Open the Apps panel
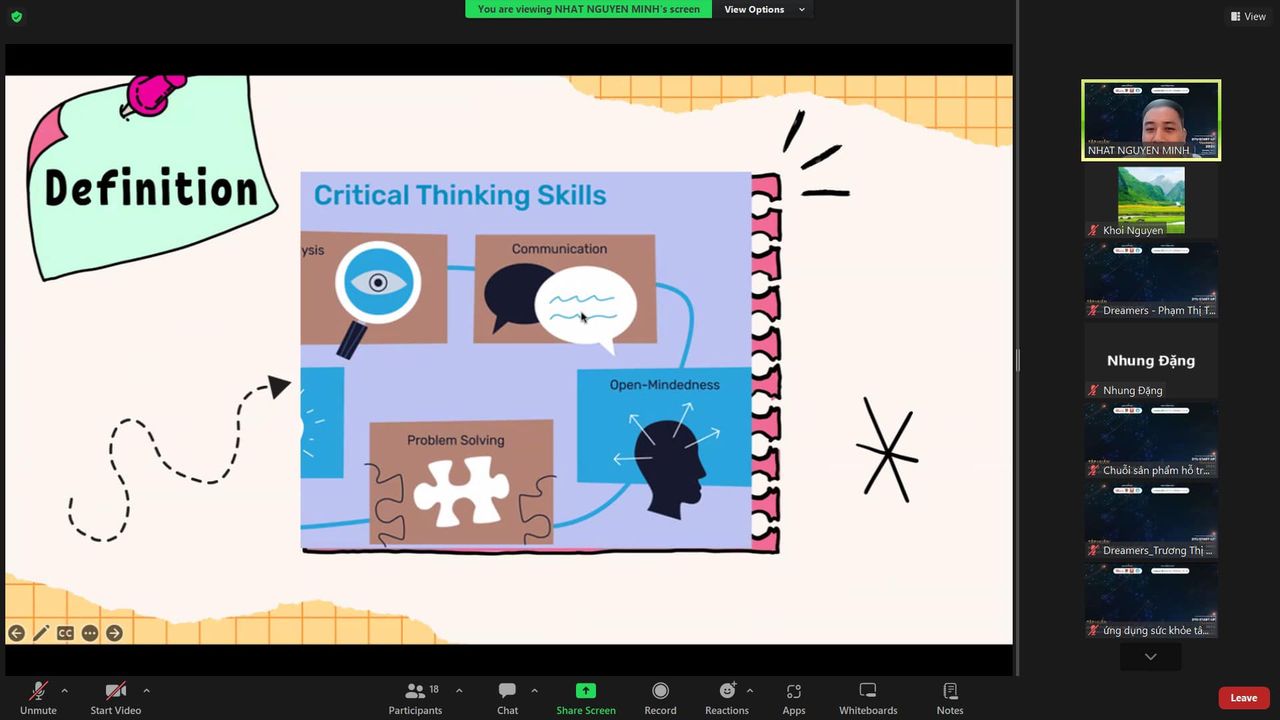The width and height of the screenshot is (1280, 720). click(x=794, y=691)
